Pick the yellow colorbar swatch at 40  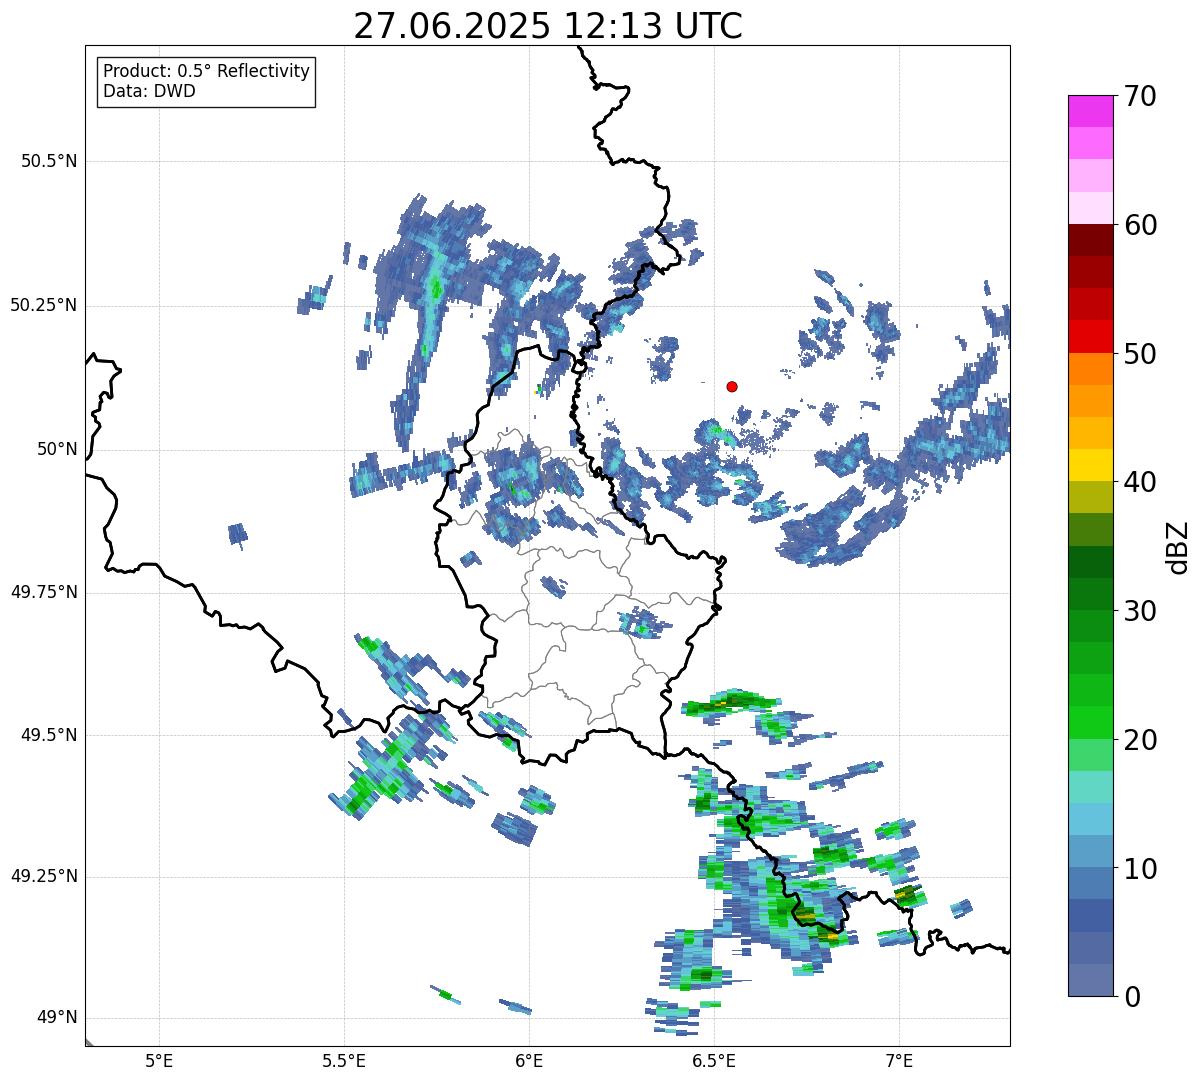point(1090,465)
